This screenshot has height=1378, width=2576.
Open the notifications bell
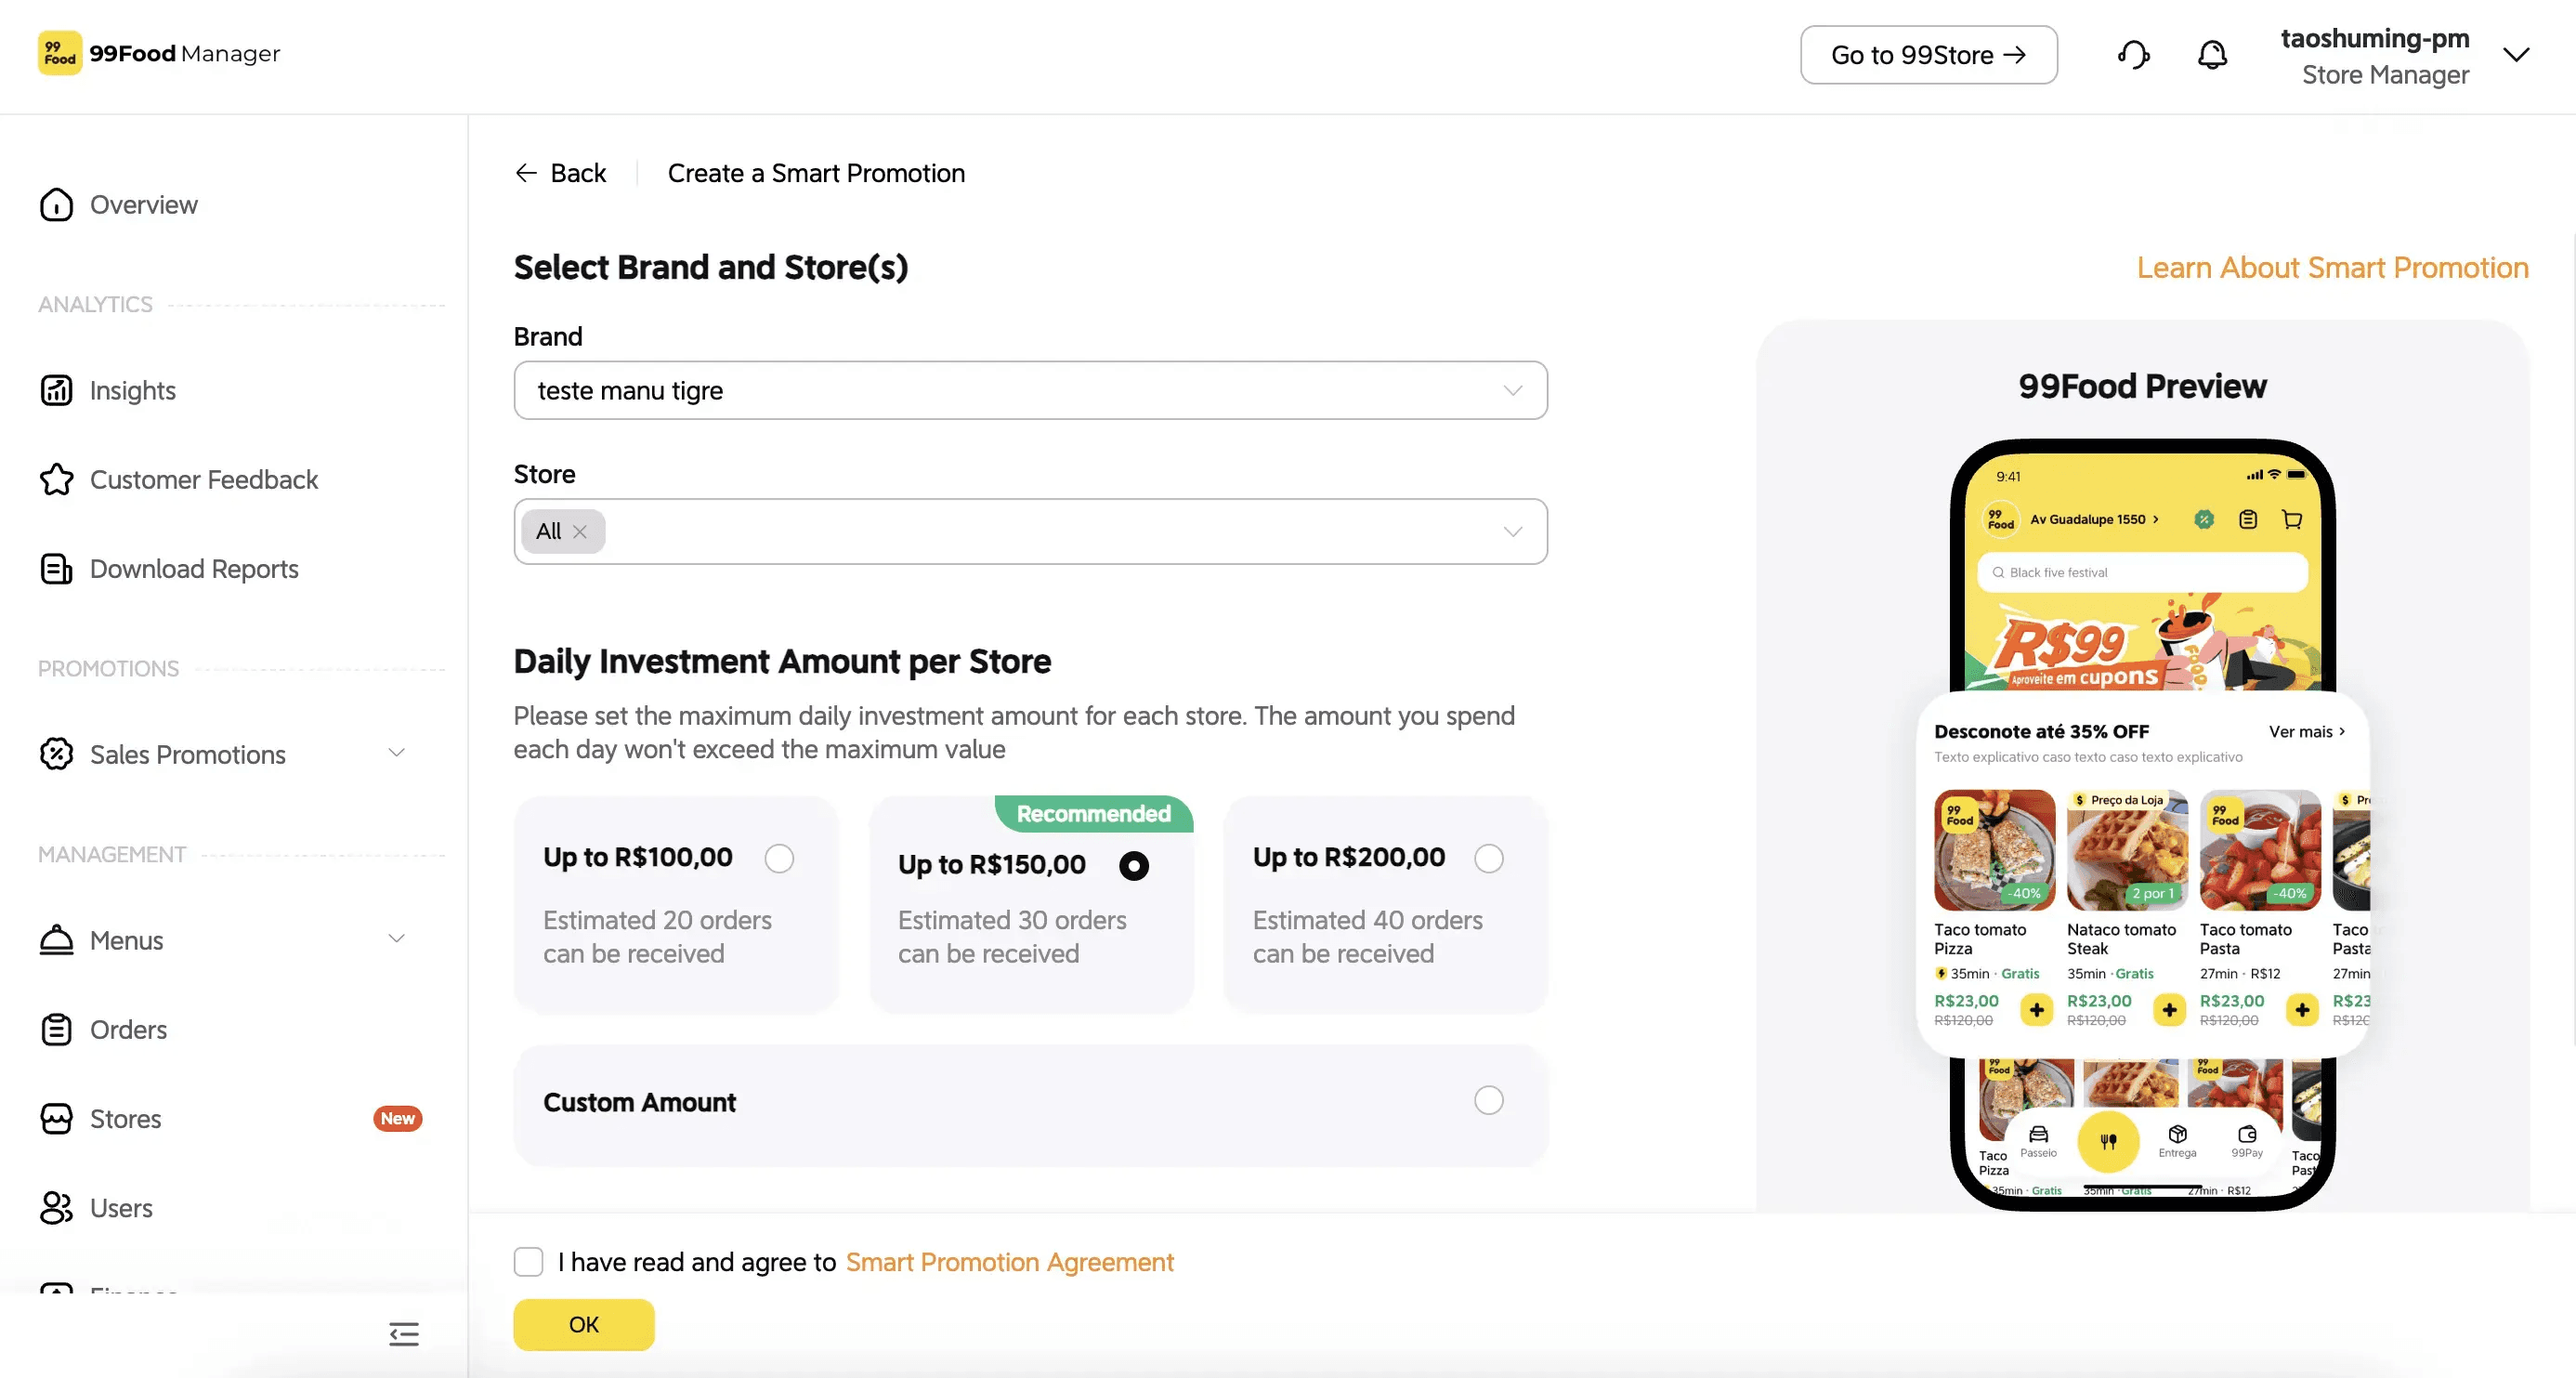[2212, 55]
